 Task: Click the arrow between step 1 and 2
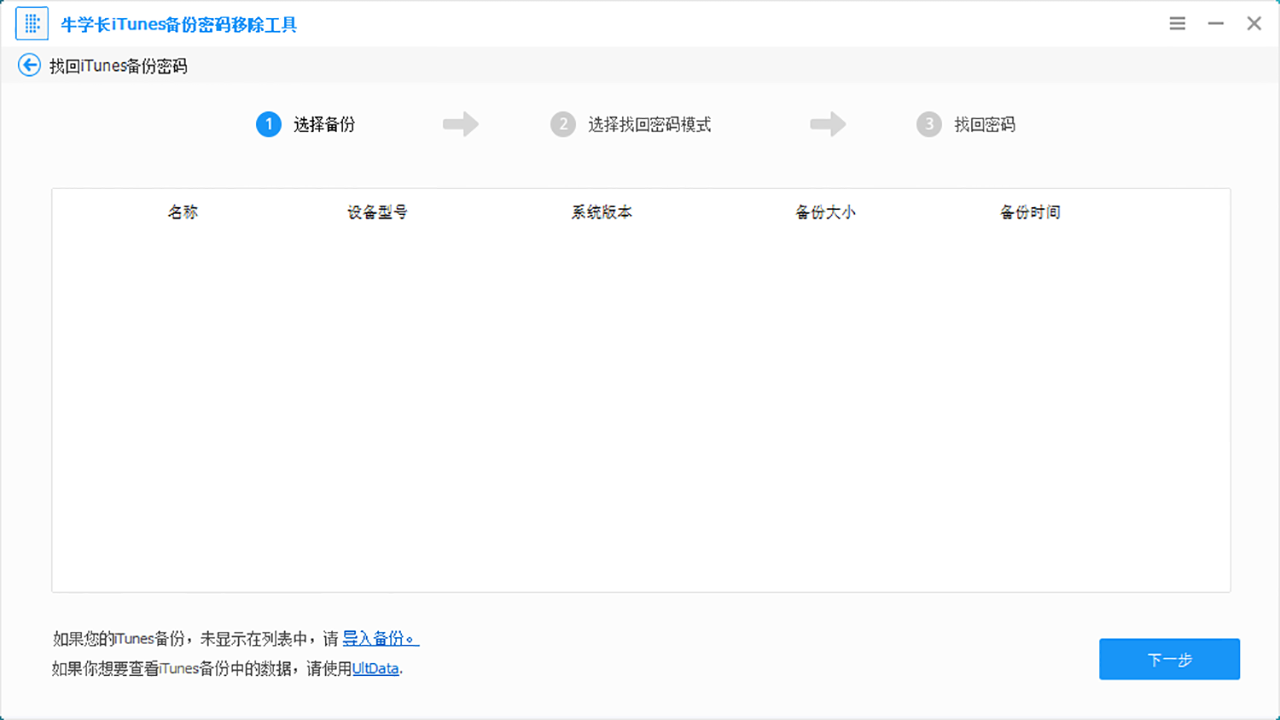460,124
